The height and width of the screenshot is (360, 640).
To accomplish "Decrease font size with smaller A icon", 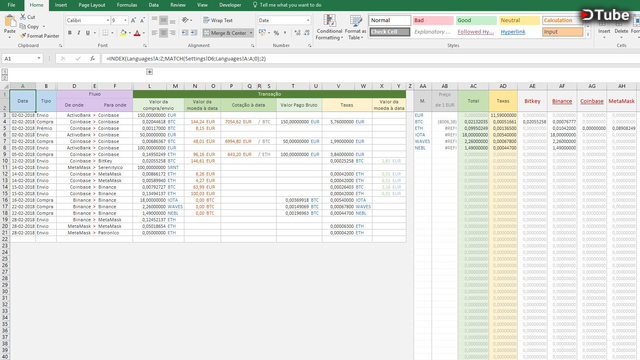I will 142,20.
